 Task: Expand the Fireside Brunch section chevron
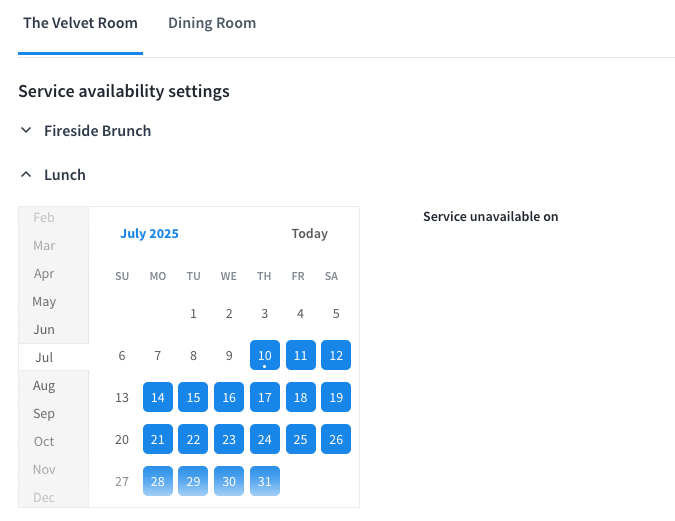(26, 130)
